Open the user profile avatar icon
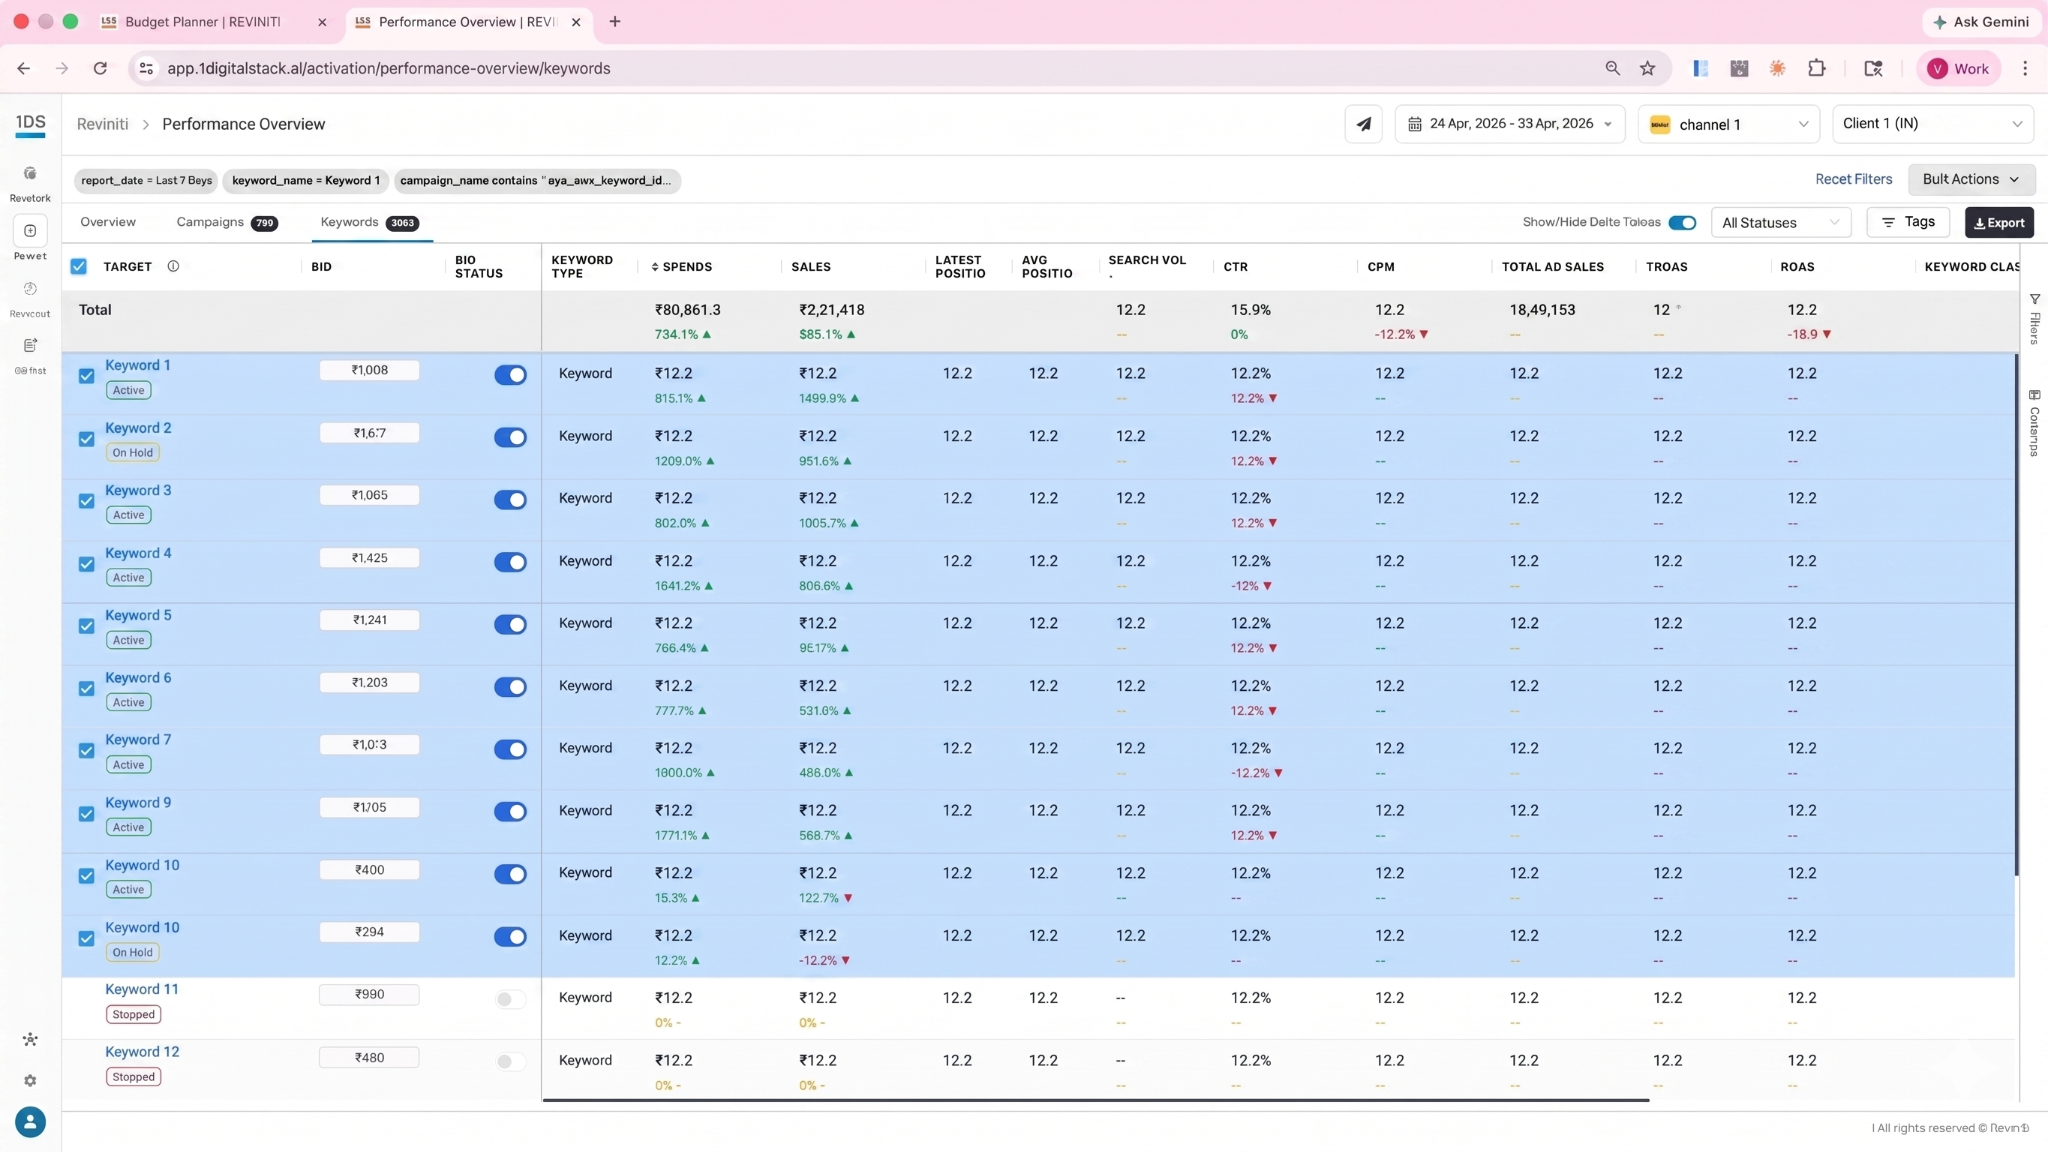2048x1152 pixels. pyautogui.click(x=30, y=1122)
